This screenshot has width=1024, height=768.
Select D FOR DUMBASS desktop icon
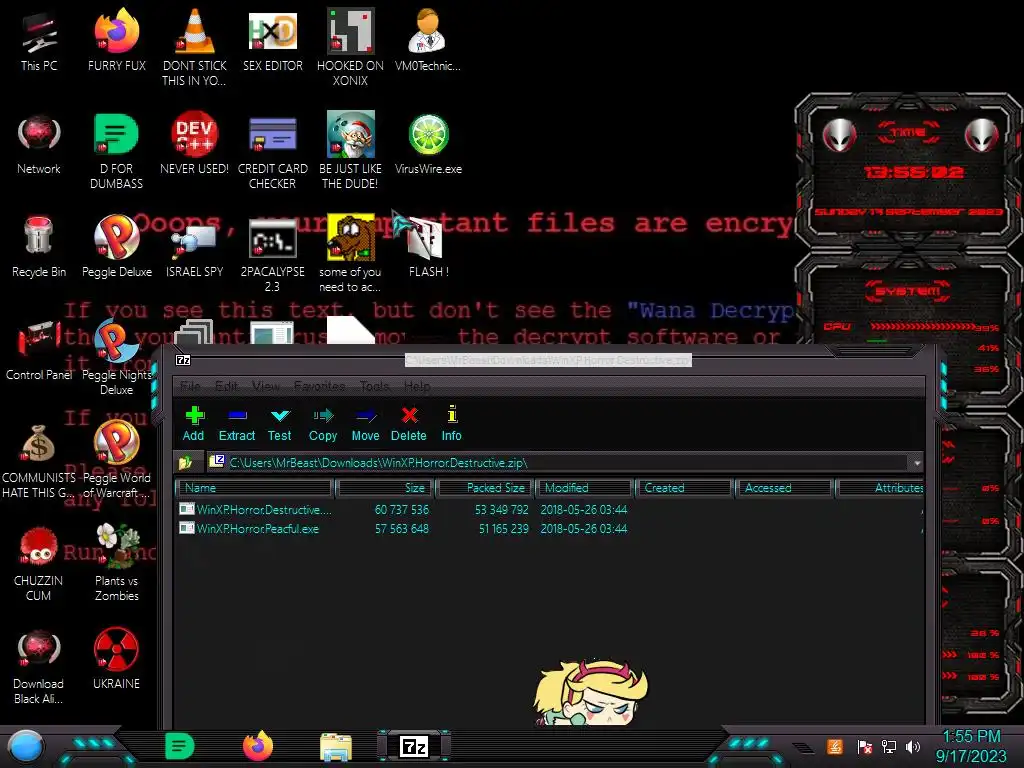(116, 152)
